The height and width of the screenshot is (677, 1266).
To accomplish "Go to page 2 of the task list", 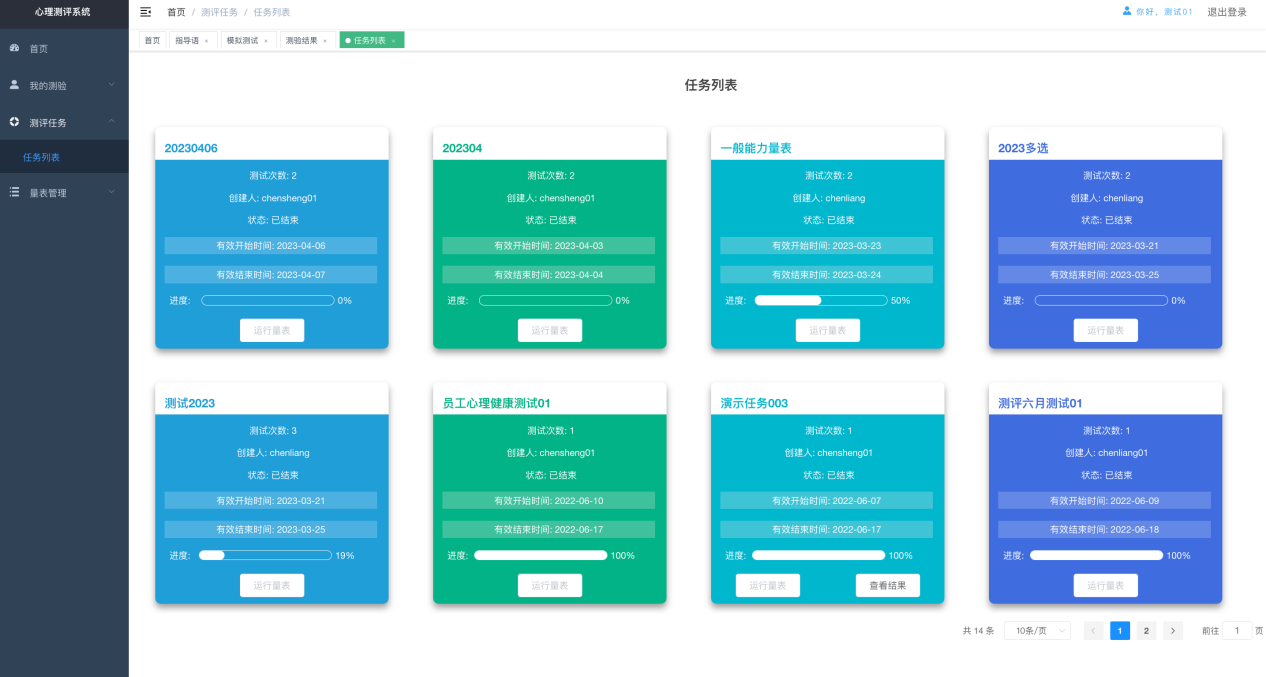I will tap(1146, 631).
